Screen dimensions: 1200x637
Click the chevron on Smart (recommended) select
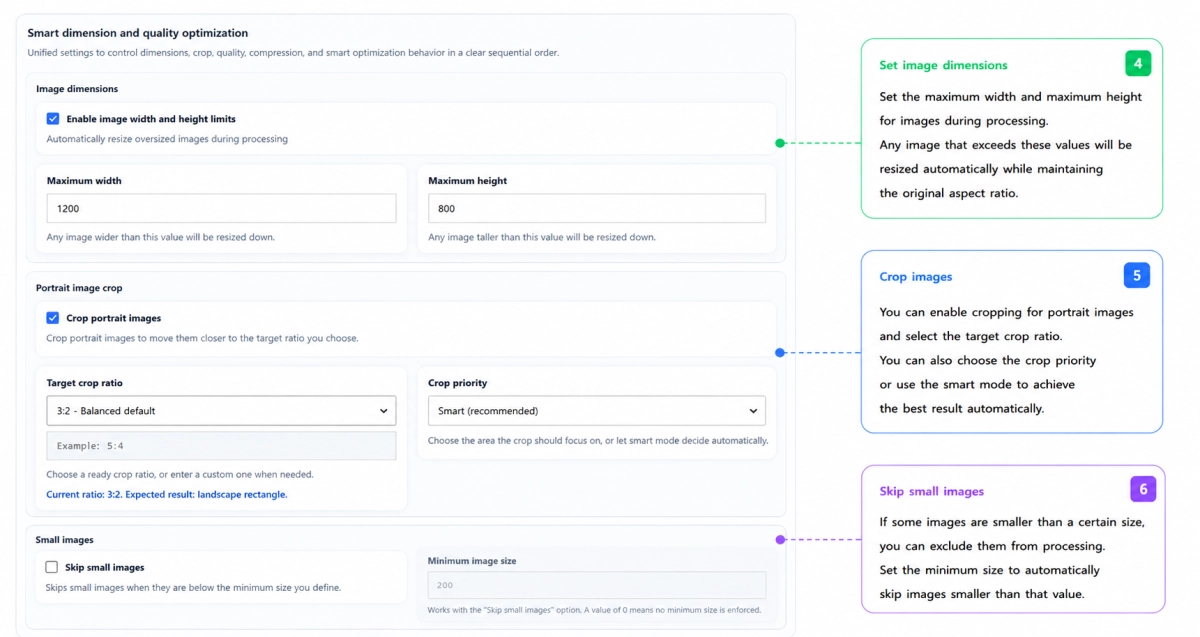[753, 411]
